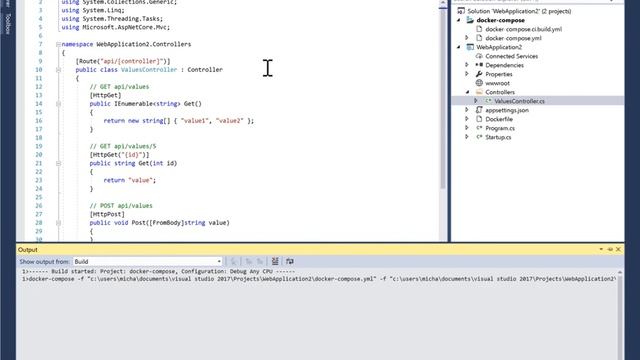
Task: Collapse the IEnumerable Get() method outline
Action: (58, 104)
